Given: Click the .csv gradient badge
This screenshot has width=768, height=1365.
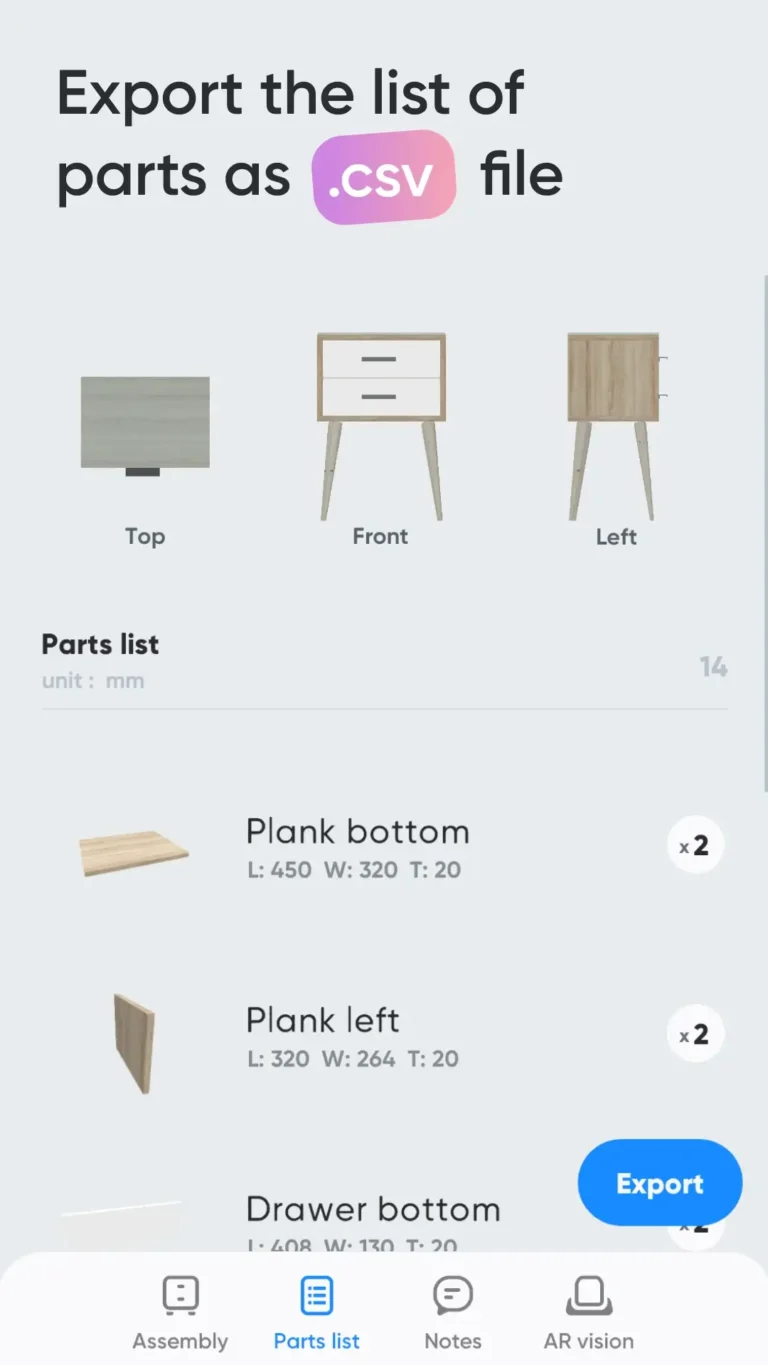Looking at the screenshot, I should point(384,176).
